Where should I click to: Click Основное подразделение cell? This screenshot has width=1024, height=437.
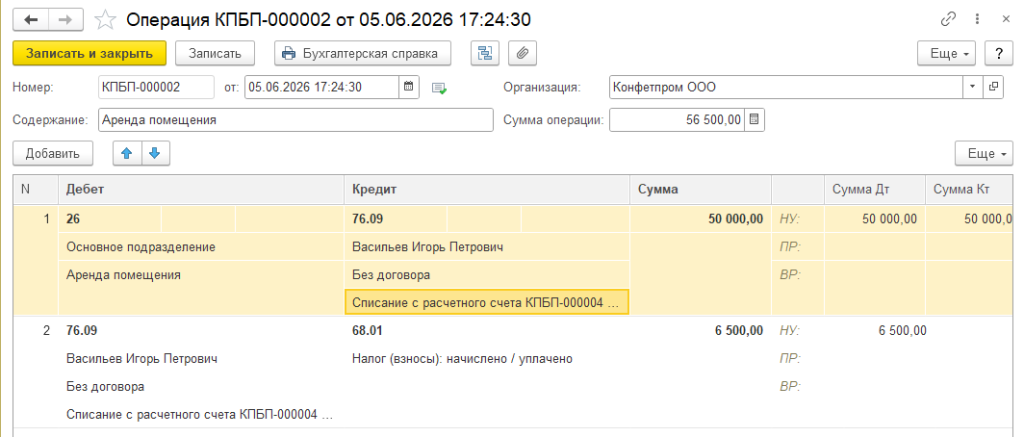tap(202, 247)
